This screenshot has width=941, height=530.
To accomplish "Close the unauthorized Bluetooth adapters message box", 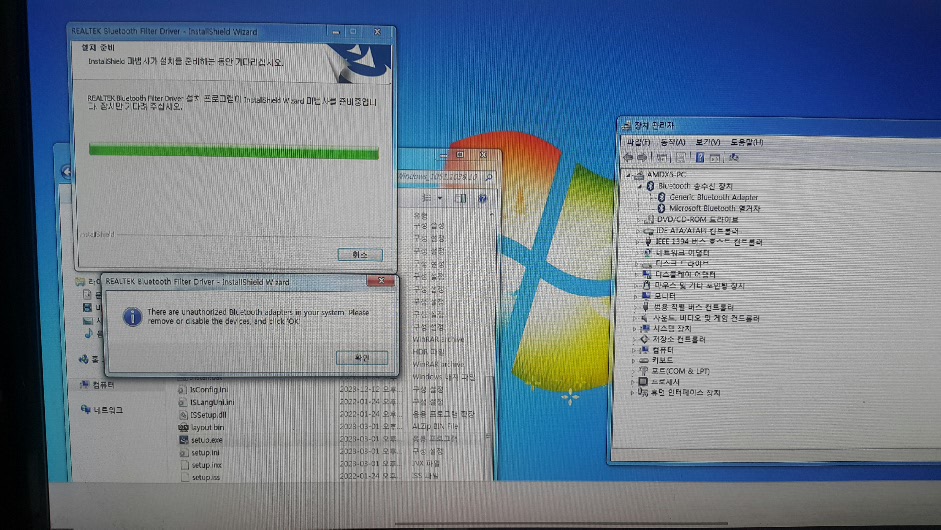I will pyautogui.click(x=380, y=281).
